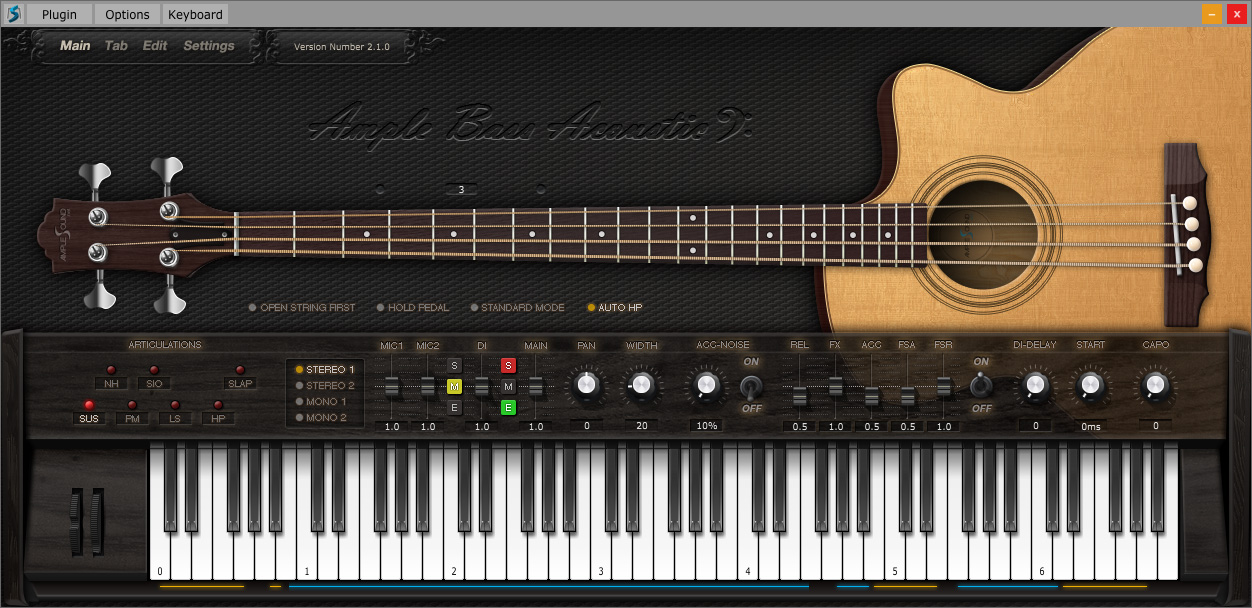Click the yellow M mute button

coord(454,386)
